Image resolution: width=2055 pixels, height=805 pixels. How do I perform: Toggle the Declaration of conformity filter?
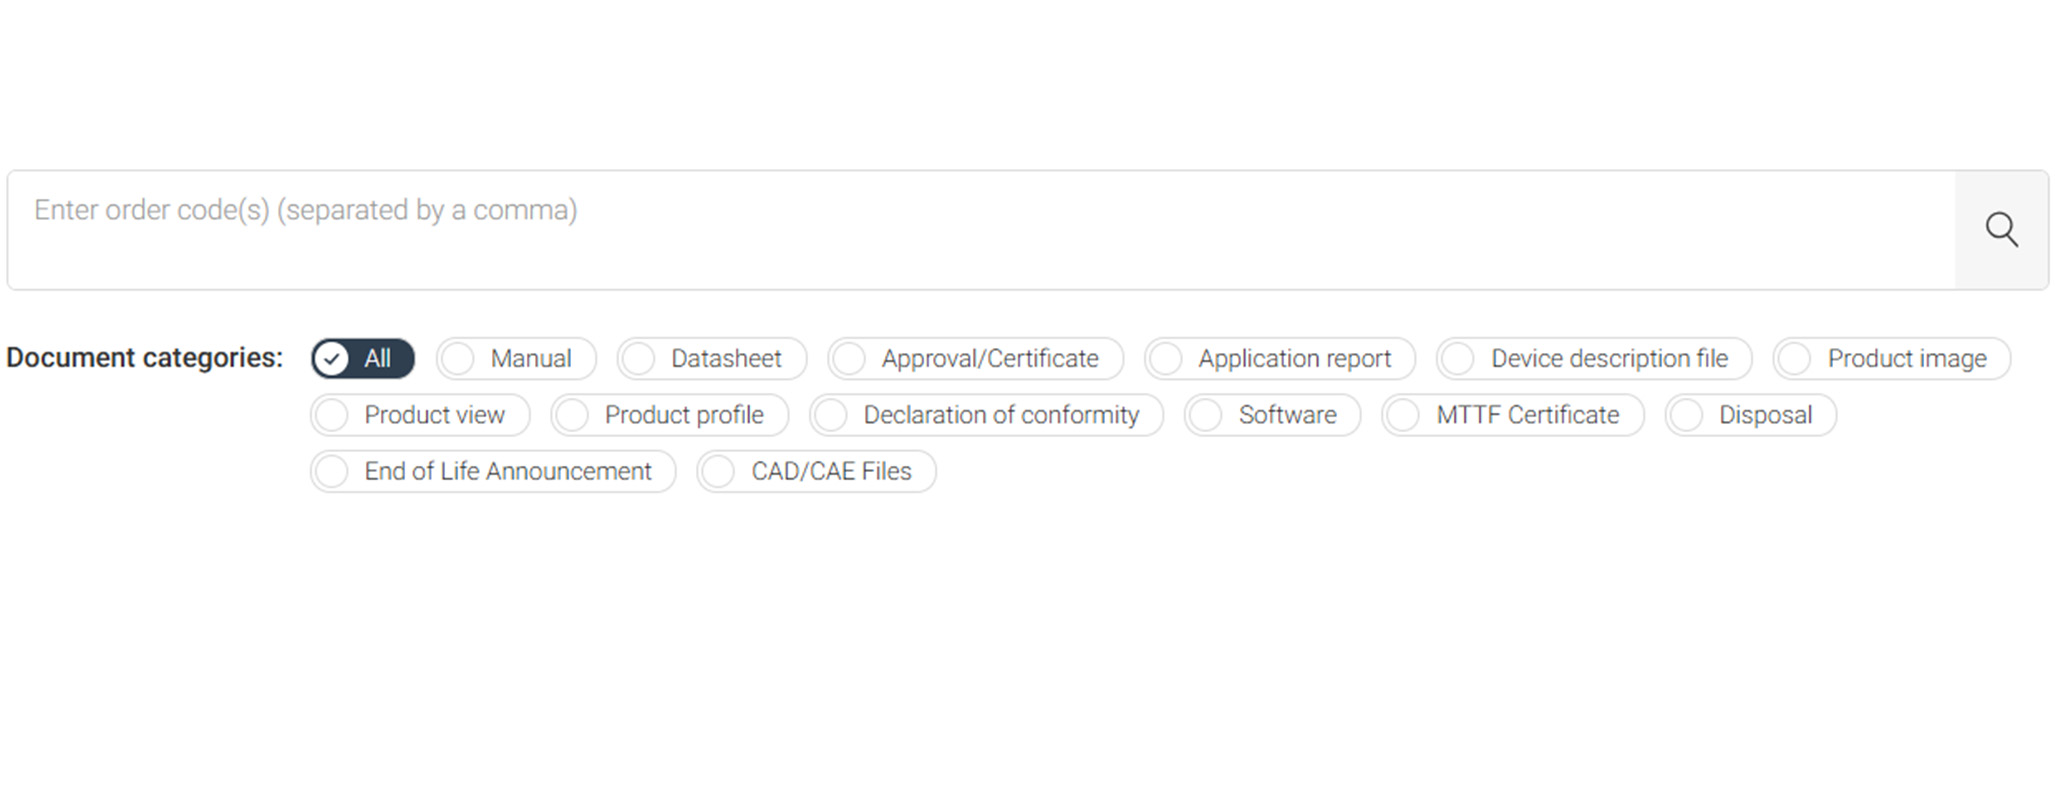[x=986, y=415]
